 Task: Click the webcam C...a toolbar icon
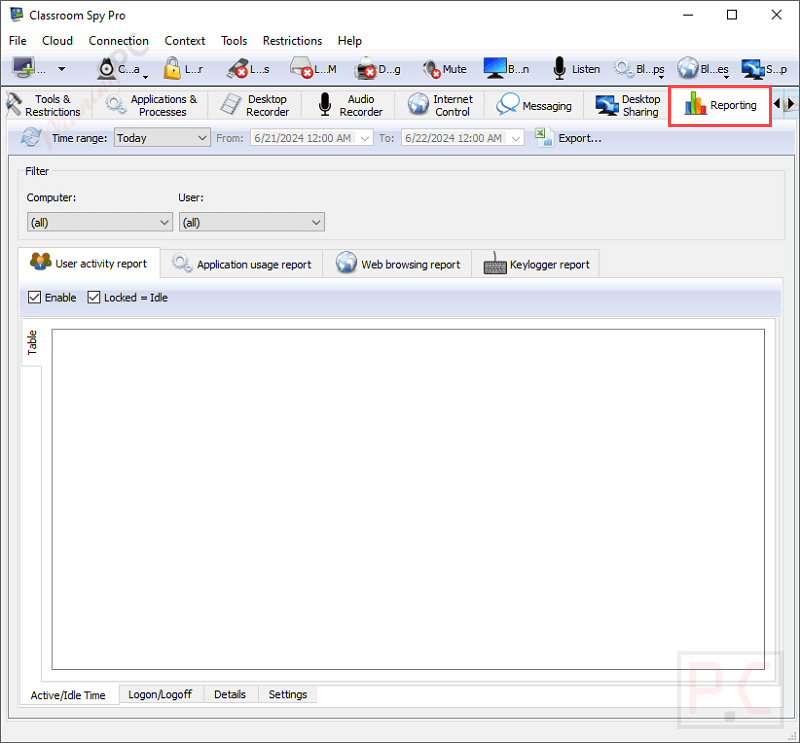click(106, 69)
